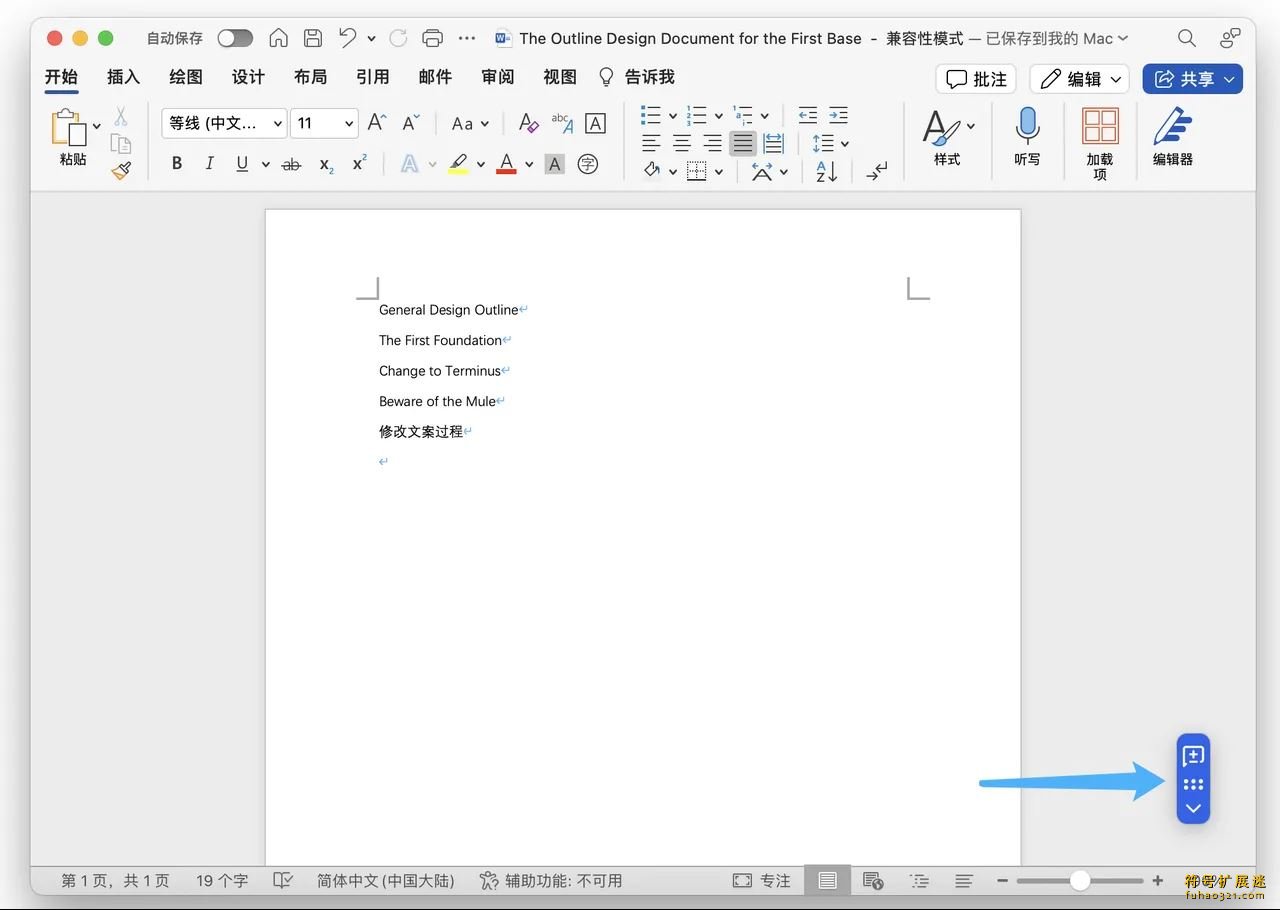Open the 审阅 tab

pos(497,77)
